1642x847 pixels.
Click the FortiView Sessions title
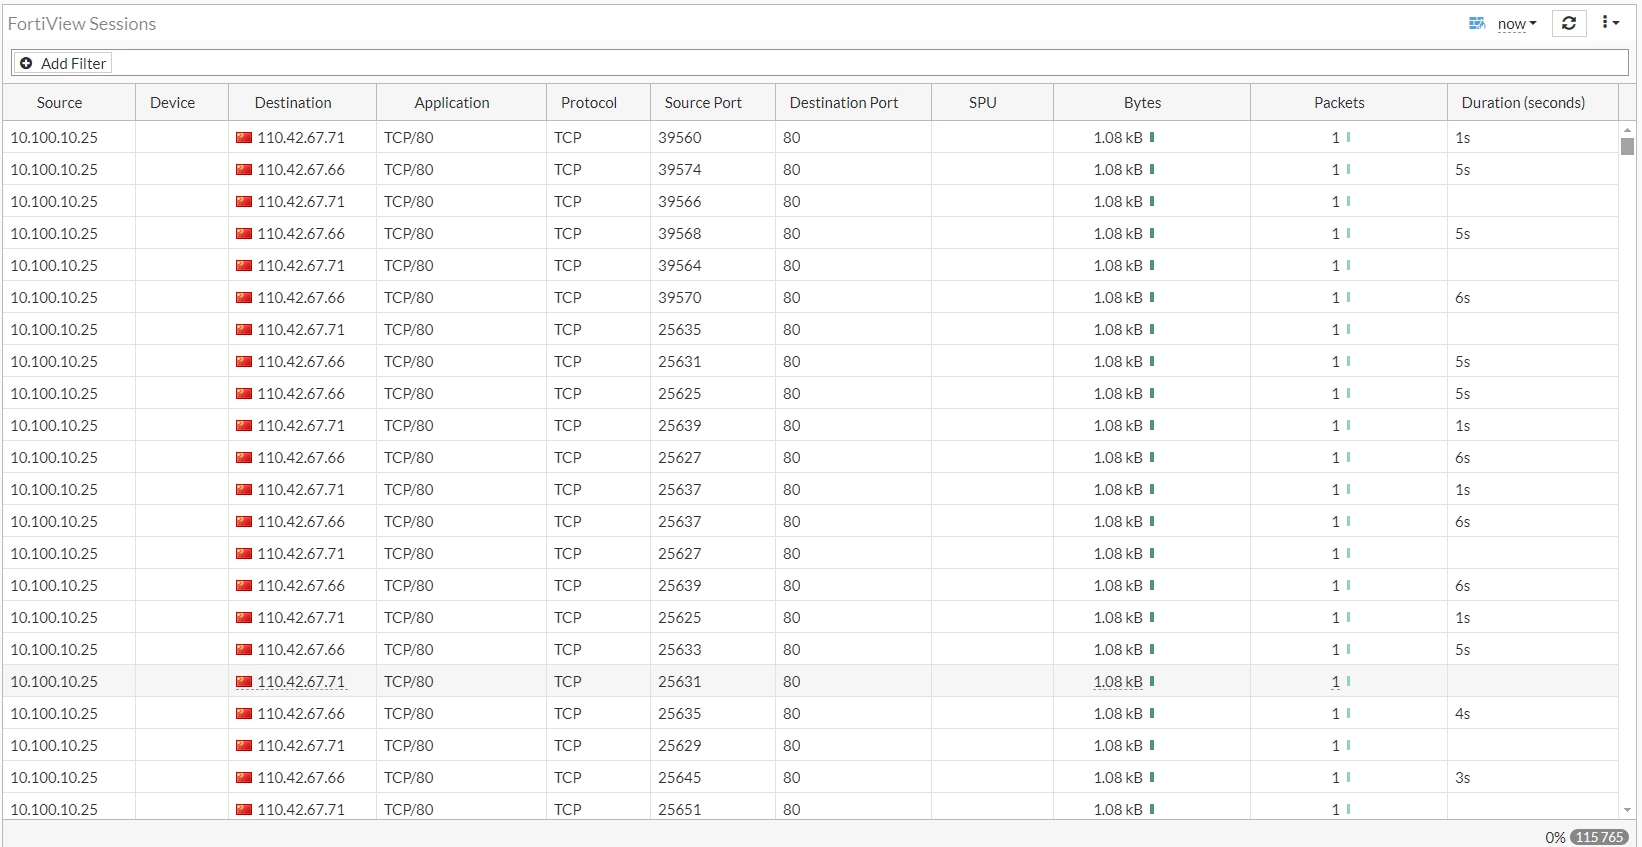tap(82, 24)
